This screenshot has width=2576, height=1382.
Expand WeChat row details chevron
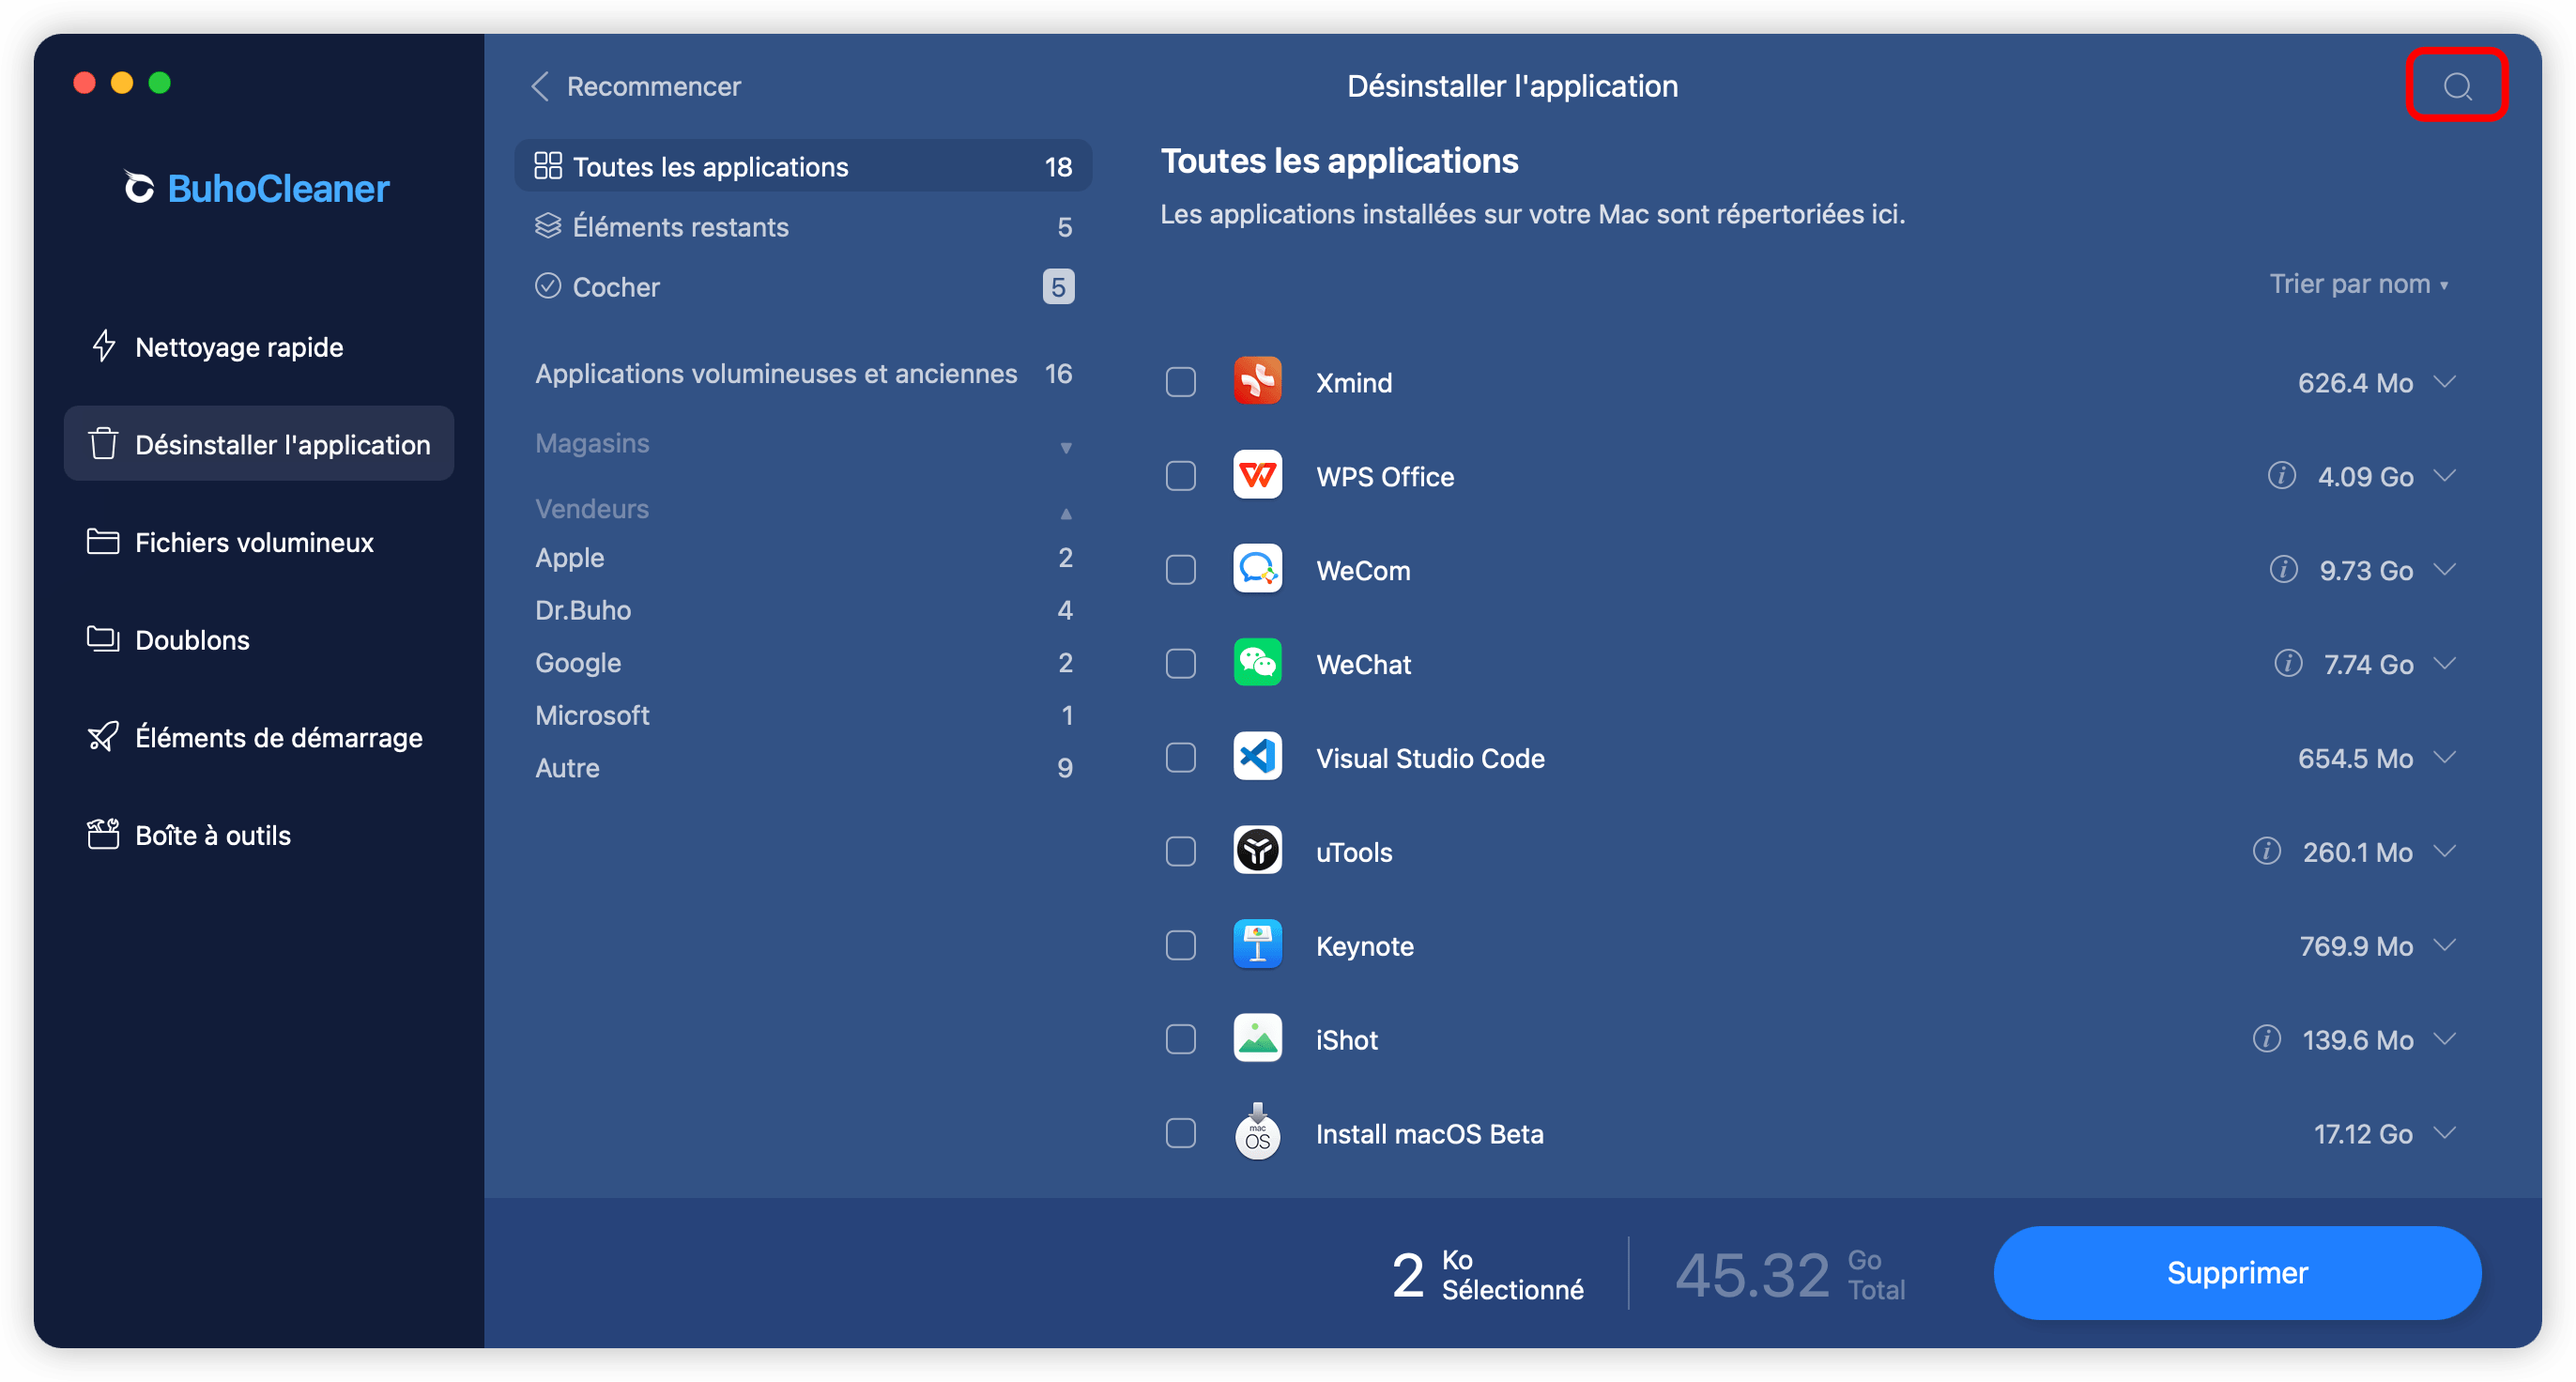click(2445, 663)
